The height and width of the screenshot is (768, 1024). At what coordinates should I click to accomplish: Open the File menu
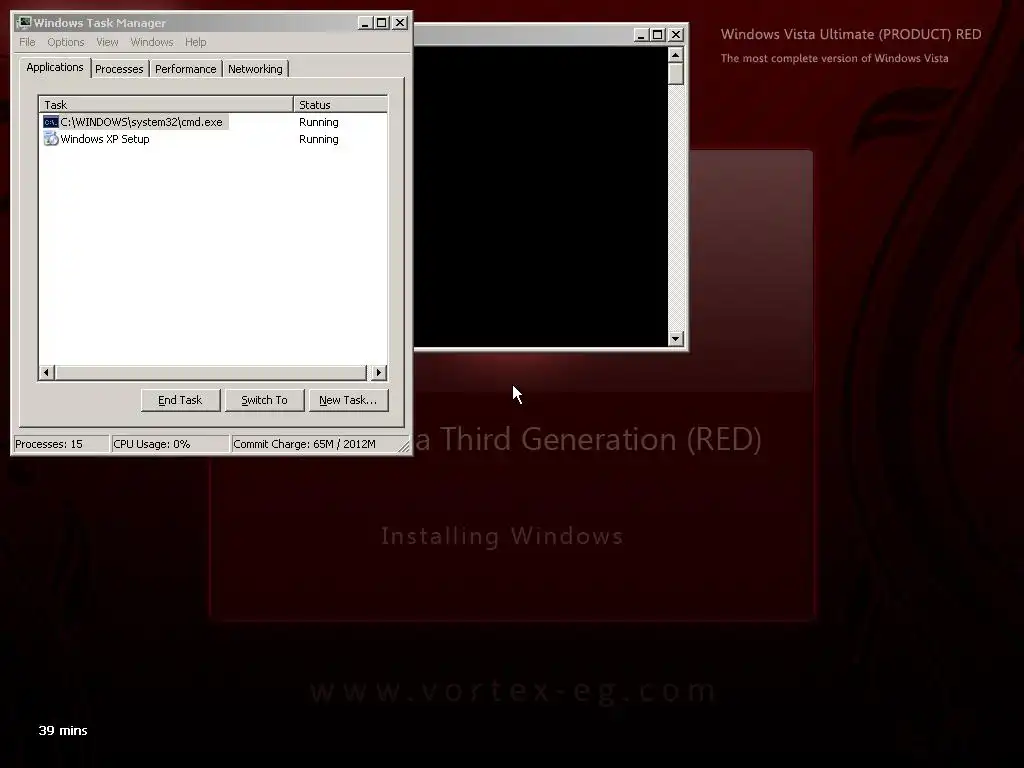pos(27,42)
